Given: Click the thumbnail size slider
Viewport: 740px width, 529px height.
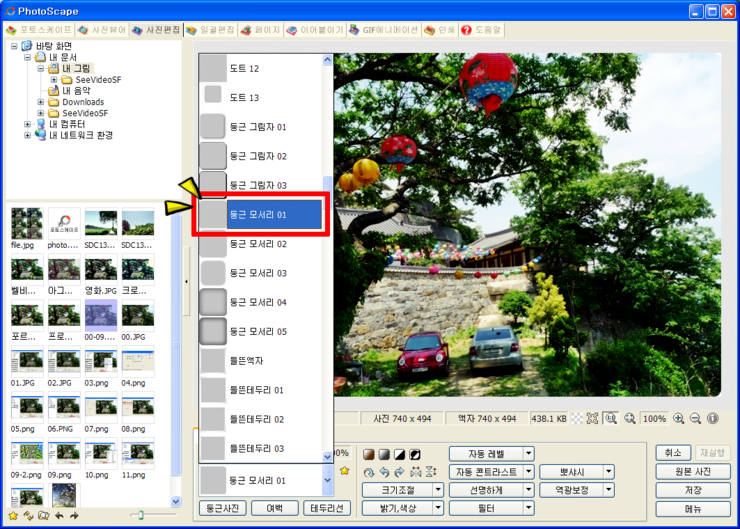Looking at the screenshot, I should pyautogui.click(x=140, y=515).
